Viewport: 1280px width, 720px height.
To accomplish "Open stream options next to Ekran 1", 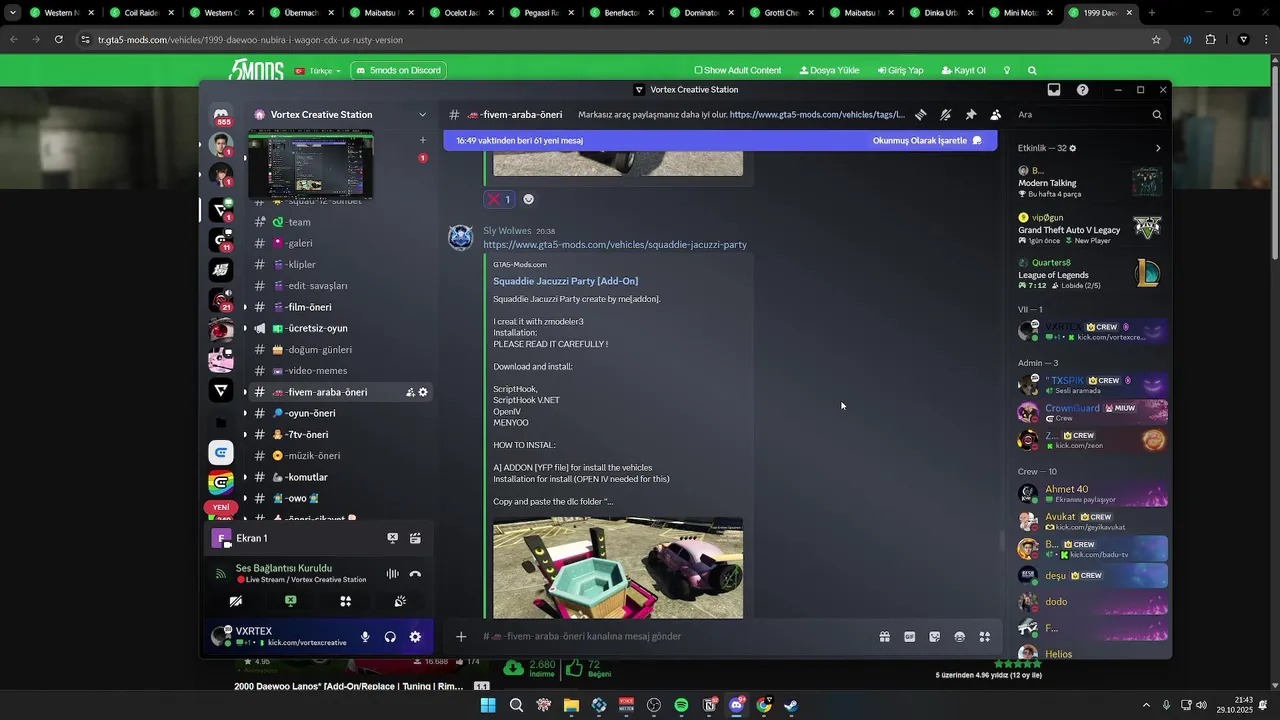I will (x=415, y=538).
